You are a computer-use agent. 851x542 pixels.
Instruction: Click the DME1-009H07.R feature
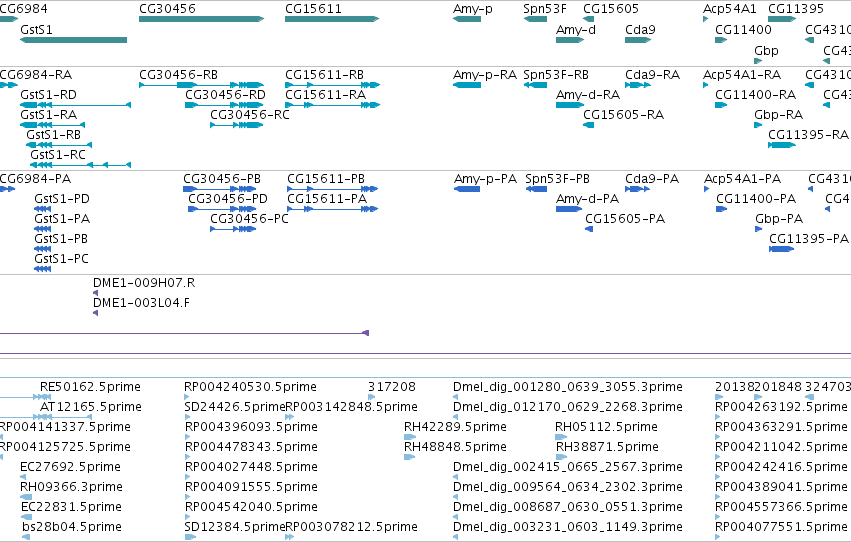pyautogui.click(x=144, y=283)
